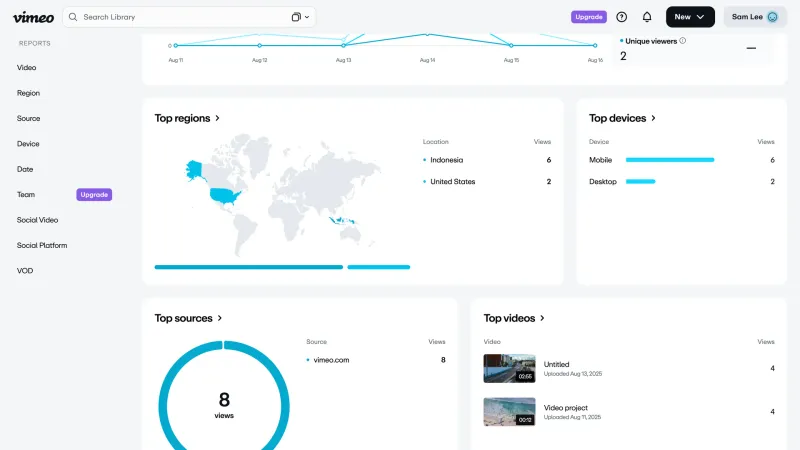Click the Video project title
The height and width of the screenshot is (450, 800).
(x=565, y=408)
